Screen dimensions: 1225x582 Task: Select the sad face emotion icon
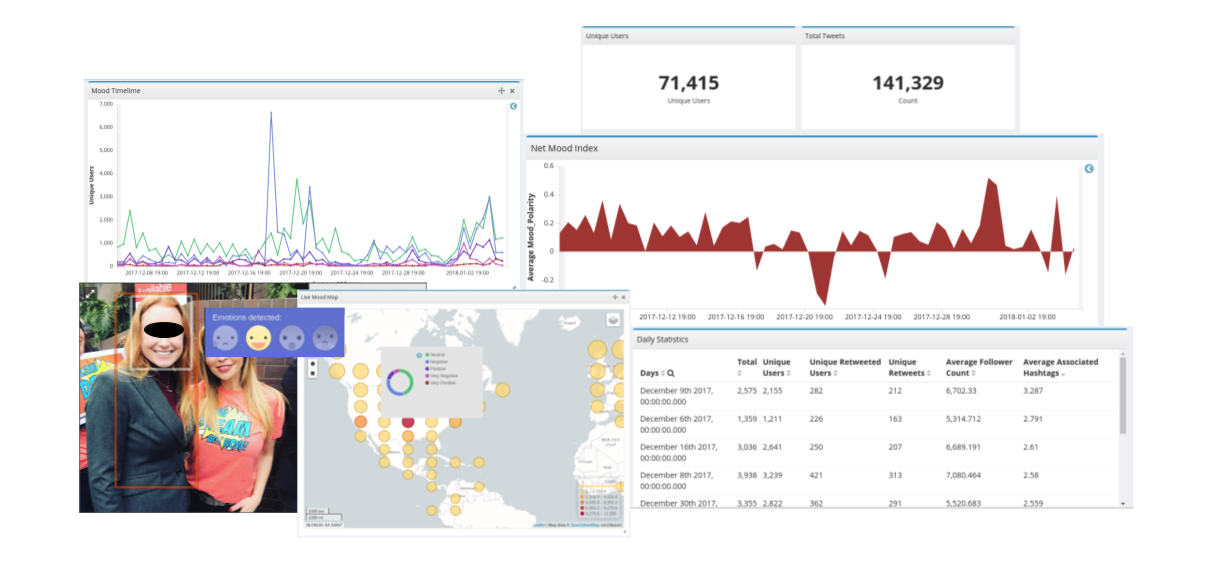click(x=226, y=340)
